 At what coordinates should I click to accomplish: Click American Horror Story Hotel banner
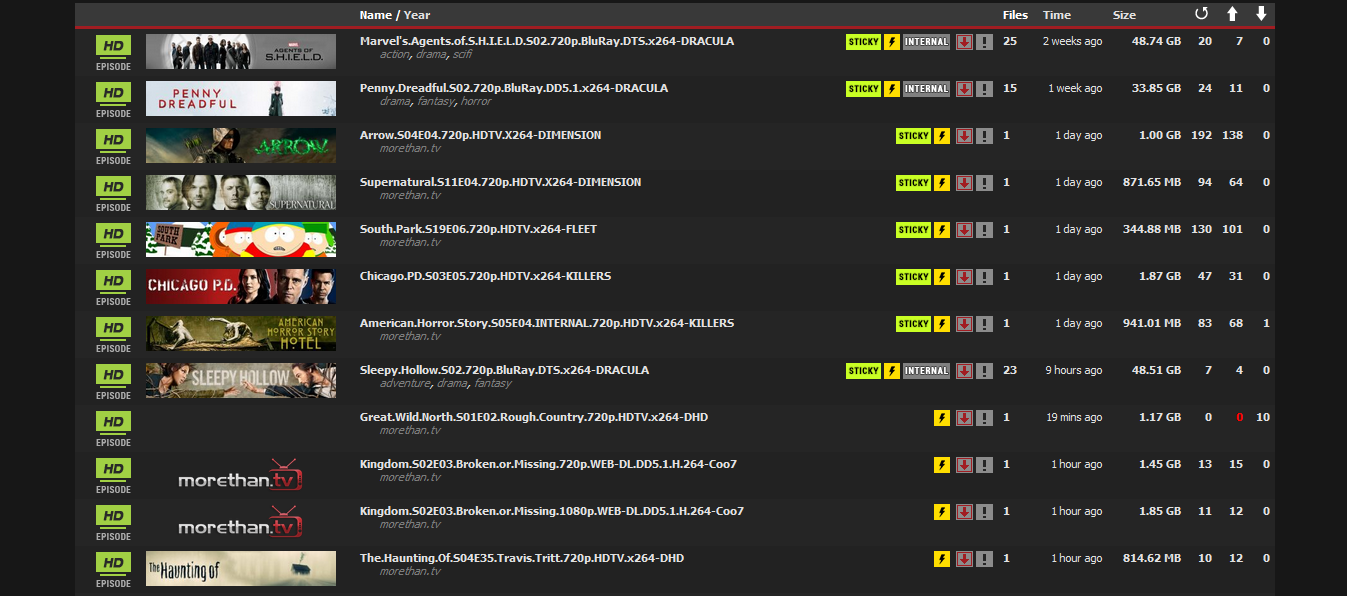[241, 334]
